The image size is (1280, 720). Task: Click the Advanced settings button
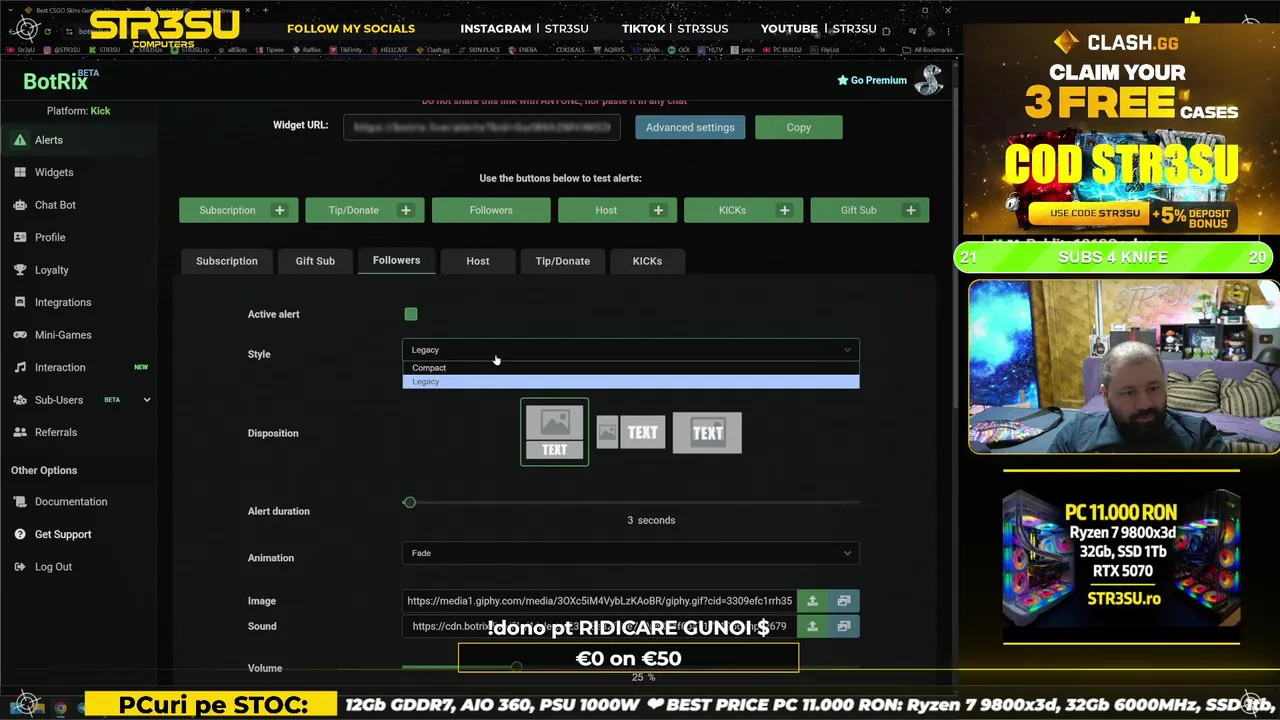690,127
